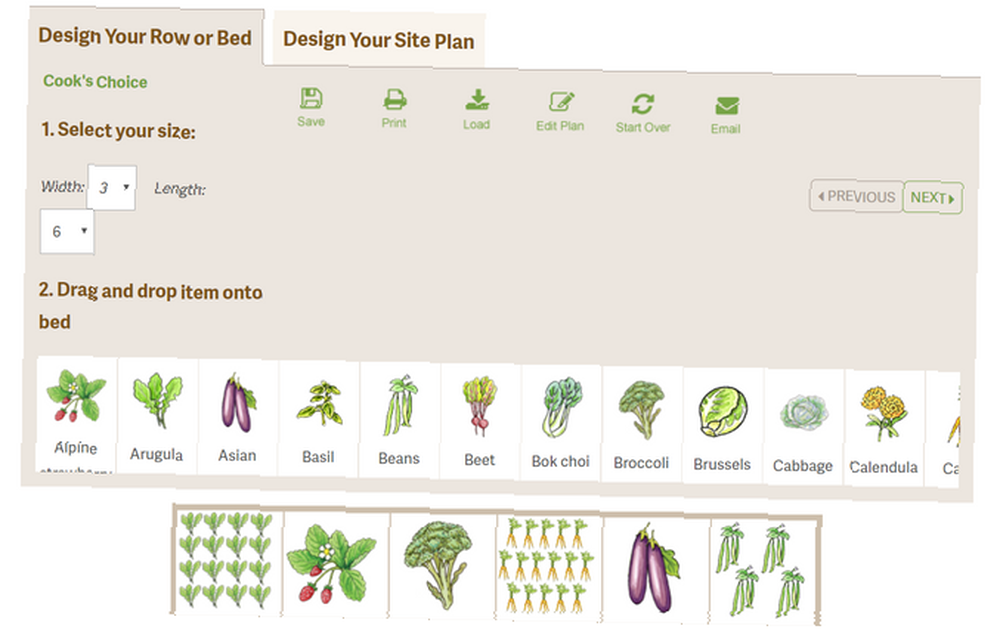
Task: Click the Start Over refresh icon
Action: [643, 104]
